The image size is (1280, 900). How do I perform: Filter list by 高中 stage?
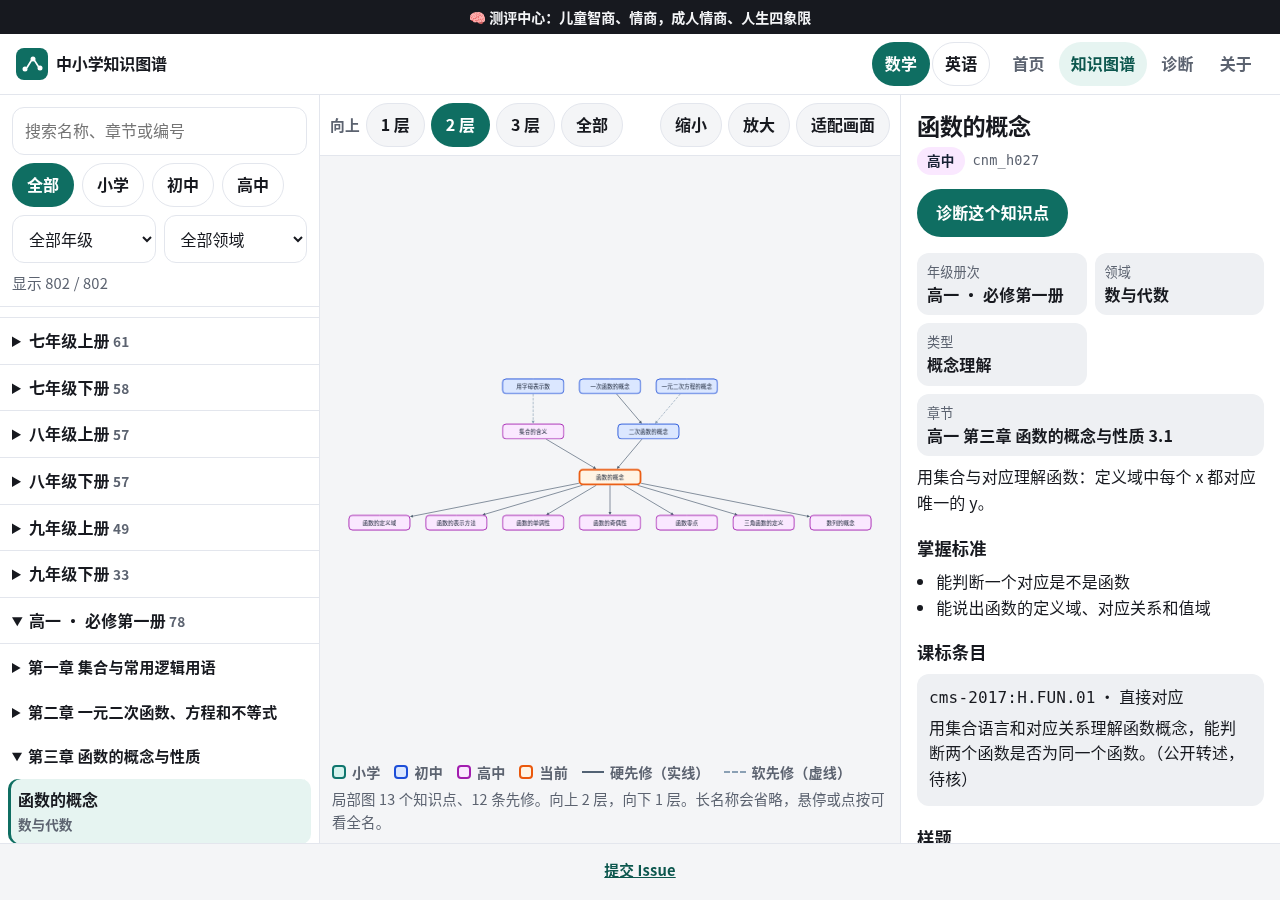(x=253, y=185)
